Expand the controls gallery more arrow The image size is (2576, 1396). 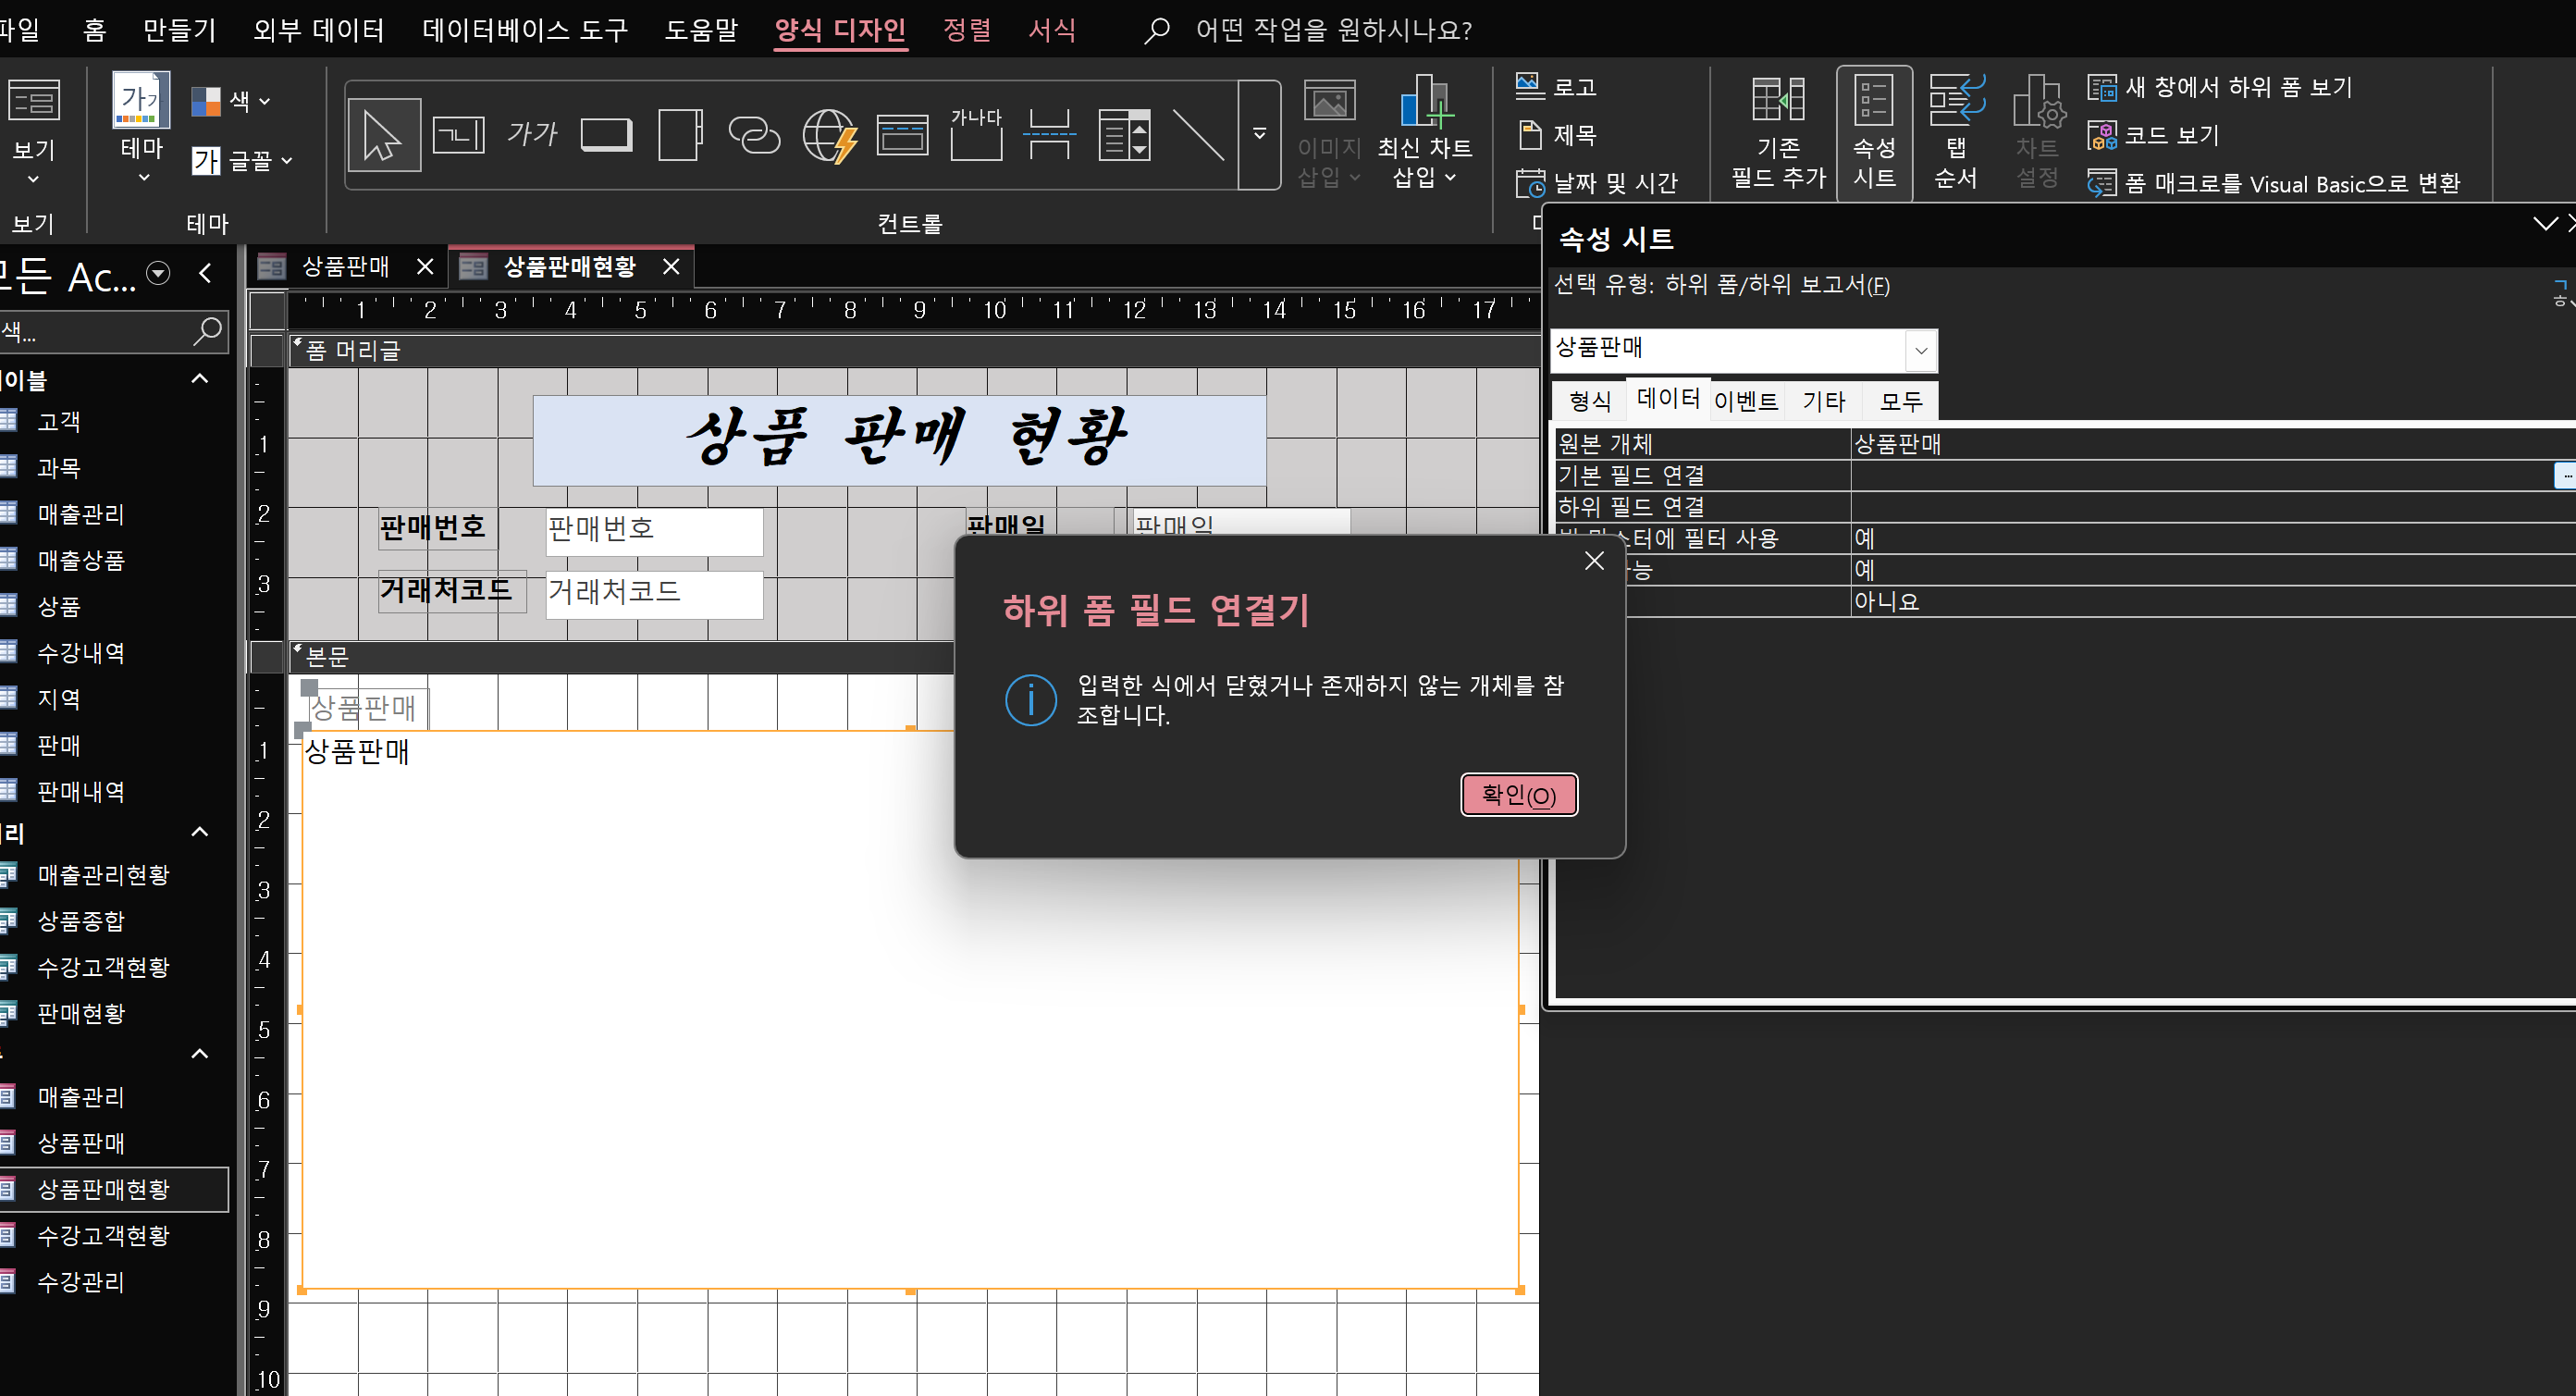(x=1259, y=134)
